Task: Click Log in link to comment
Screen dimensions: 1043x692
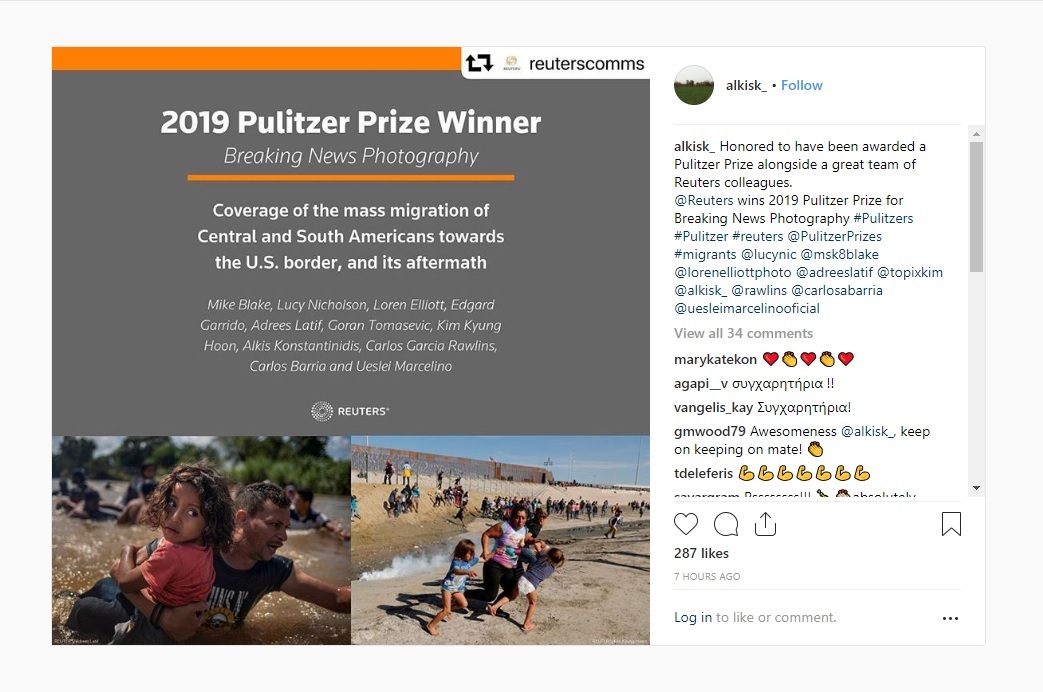Action: (x=693, y=618)
